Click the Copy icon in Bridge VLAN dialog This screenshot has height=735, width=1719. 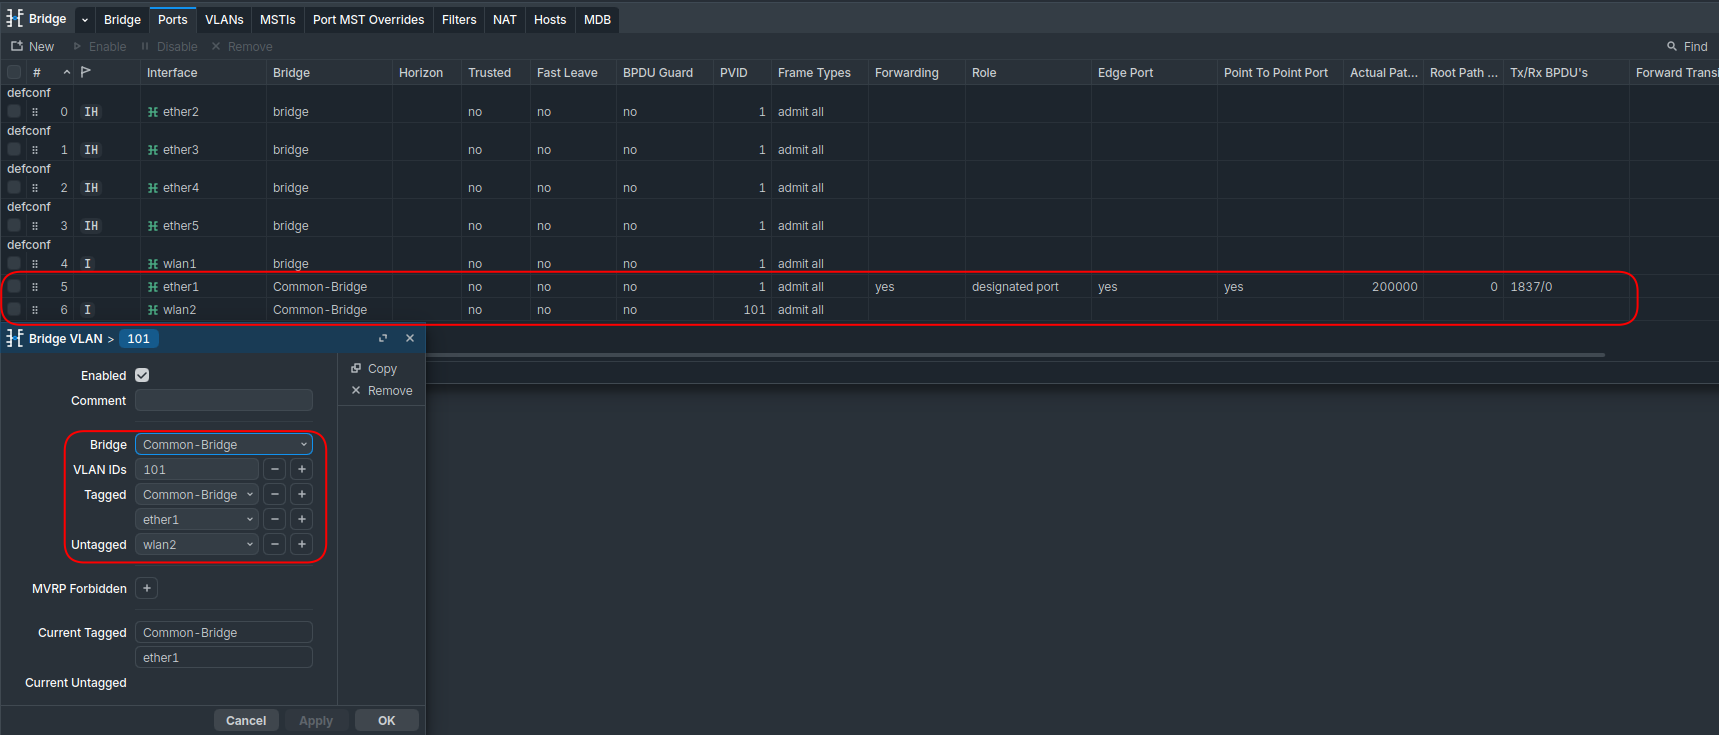(x=356, y=368)
